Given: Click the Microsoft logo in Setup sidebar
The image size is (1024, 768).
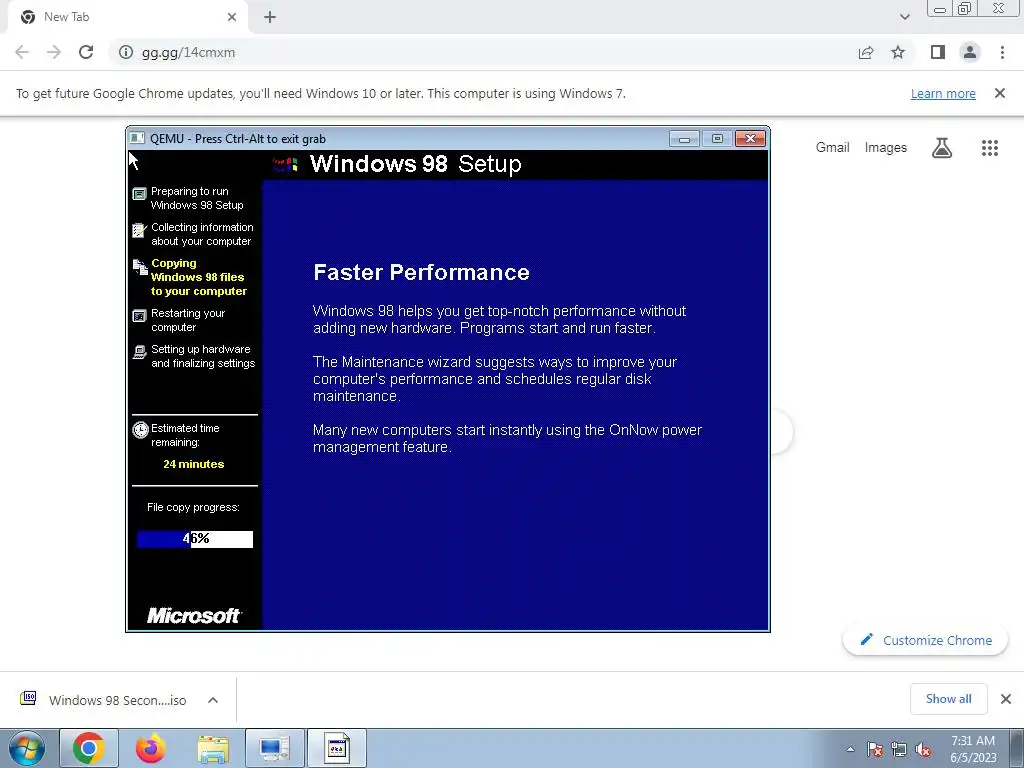Looking at the screenshot, I should click(194, 615).
